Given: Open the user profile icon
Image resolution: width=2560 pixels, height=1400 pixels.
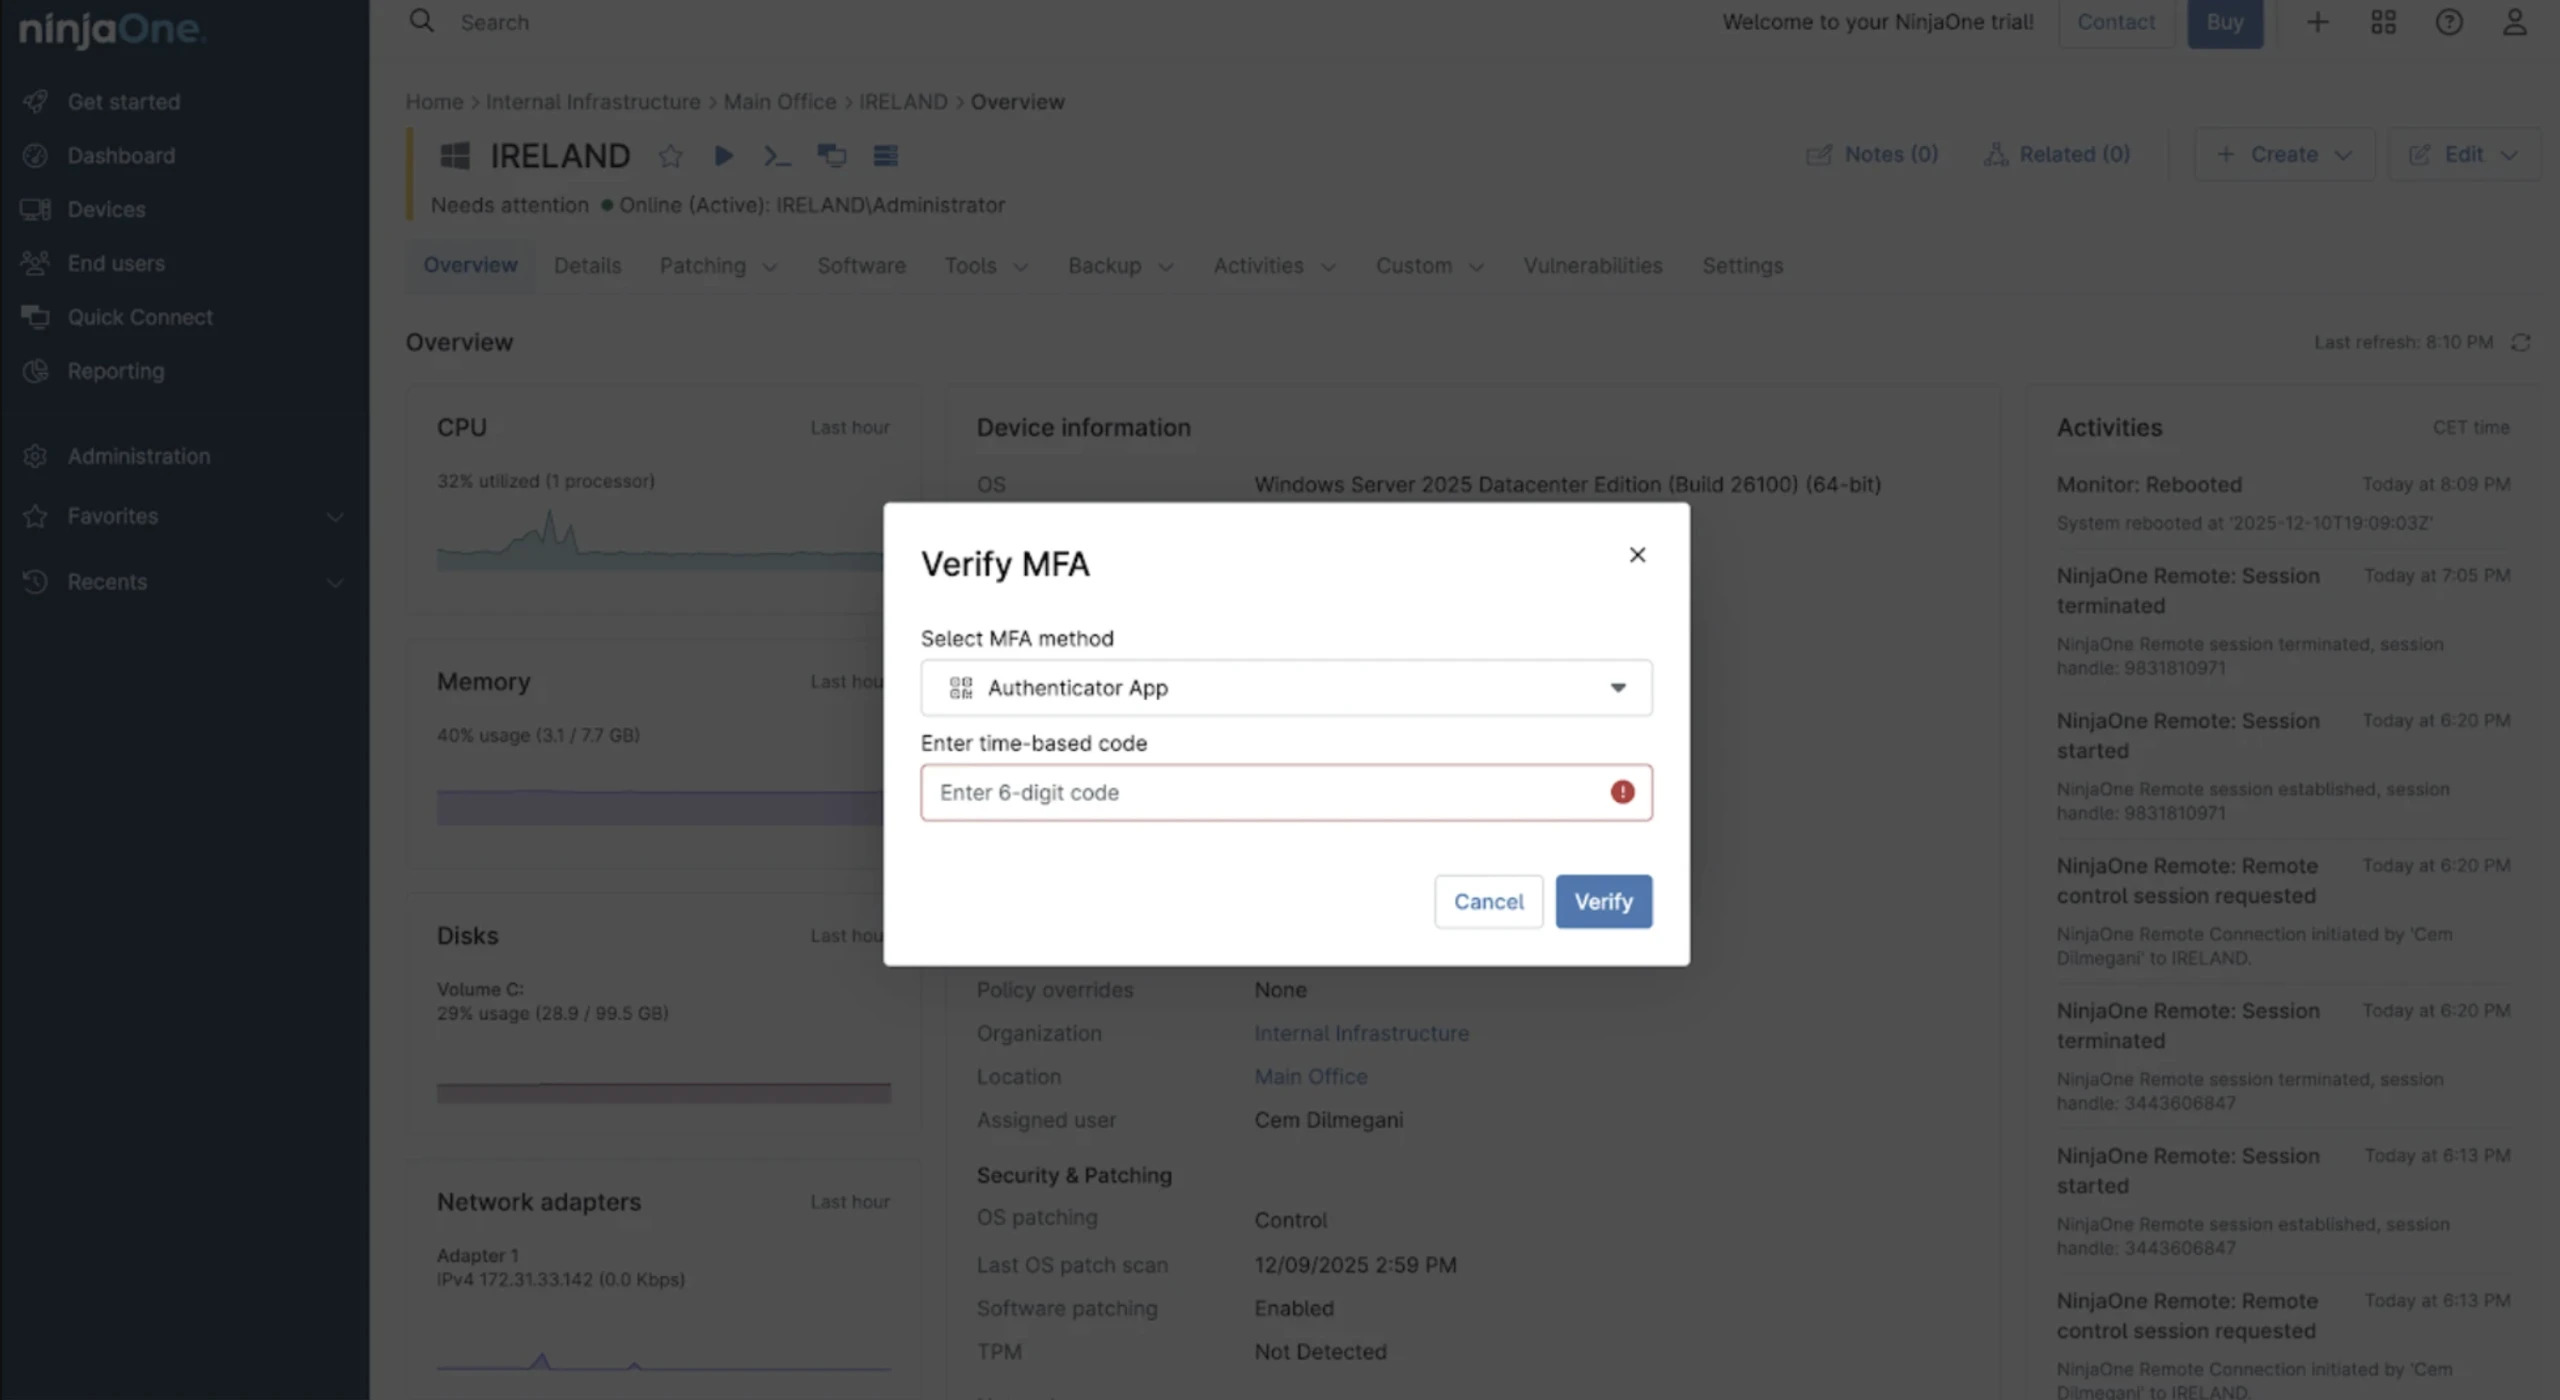Looking at the screenshot, I should click(2514, 22).
